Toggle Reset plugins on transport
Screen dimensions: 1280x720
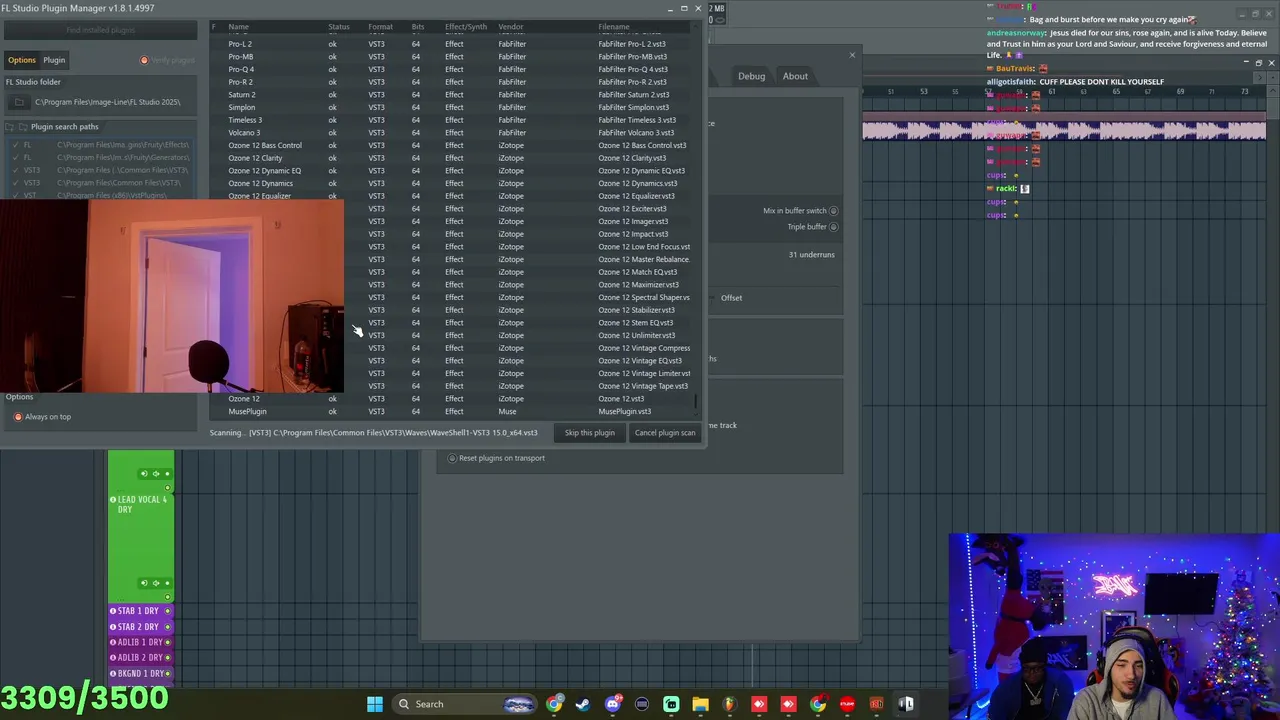tap(452, 458)
